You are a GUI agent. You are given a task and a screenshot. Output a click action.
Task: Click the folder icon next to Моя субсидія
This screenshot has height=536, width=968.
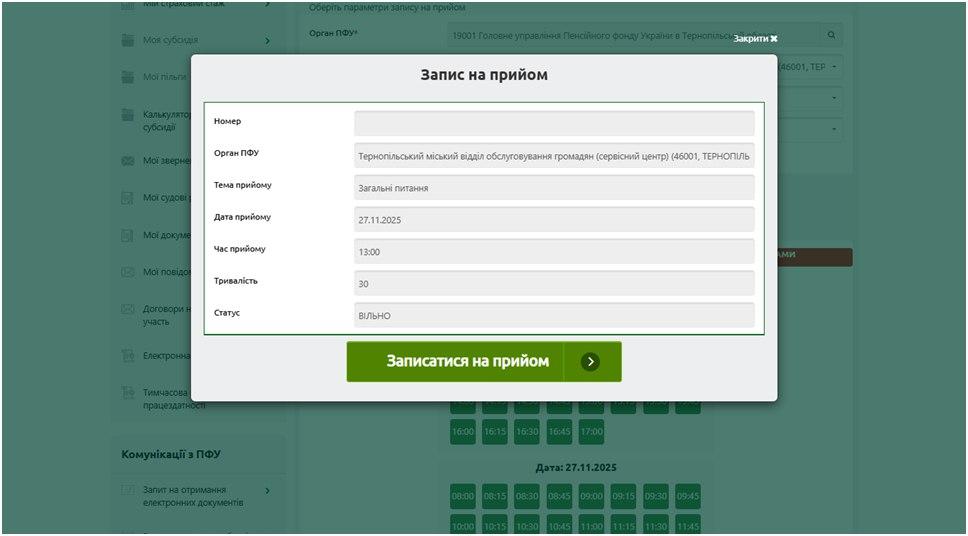coord(127,41)
